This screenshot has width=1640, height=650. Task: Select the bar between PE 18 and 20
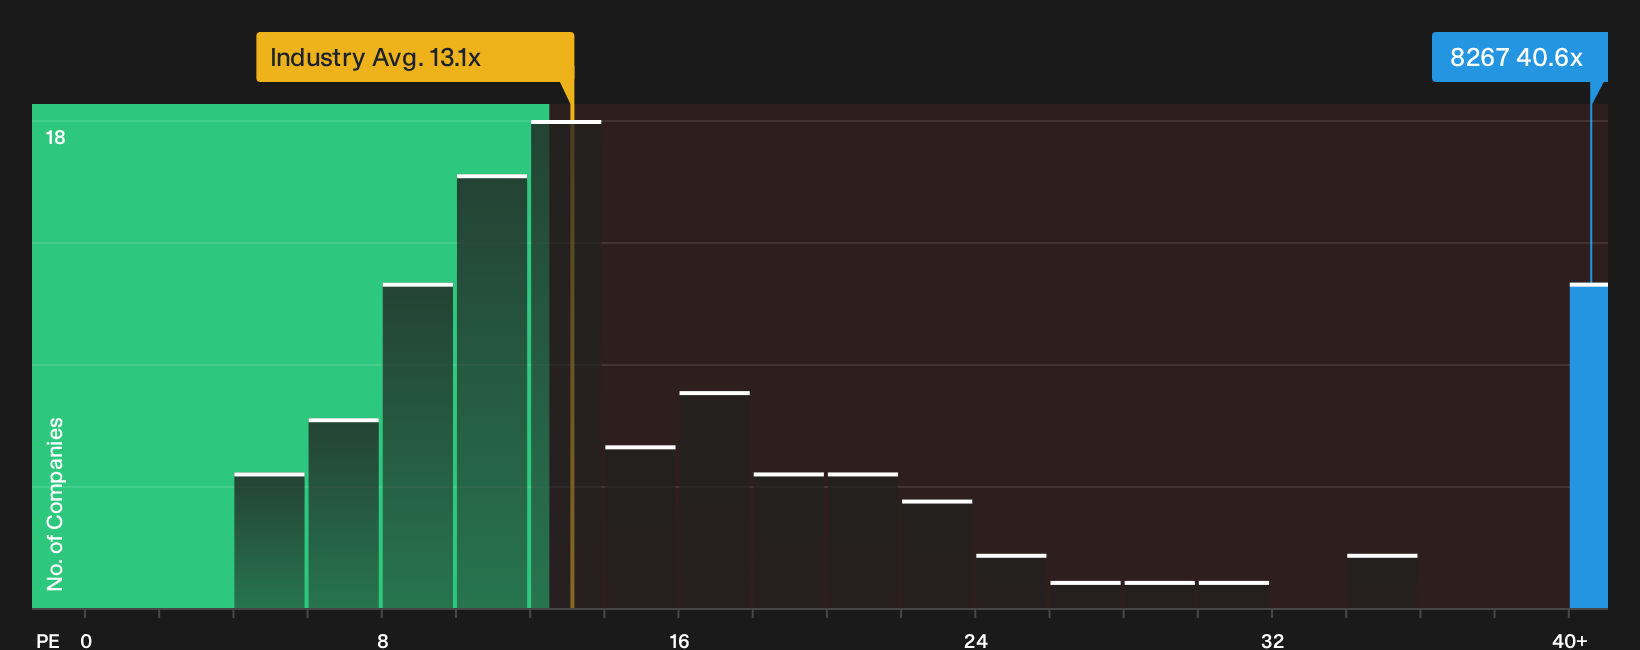click(789, 540)
